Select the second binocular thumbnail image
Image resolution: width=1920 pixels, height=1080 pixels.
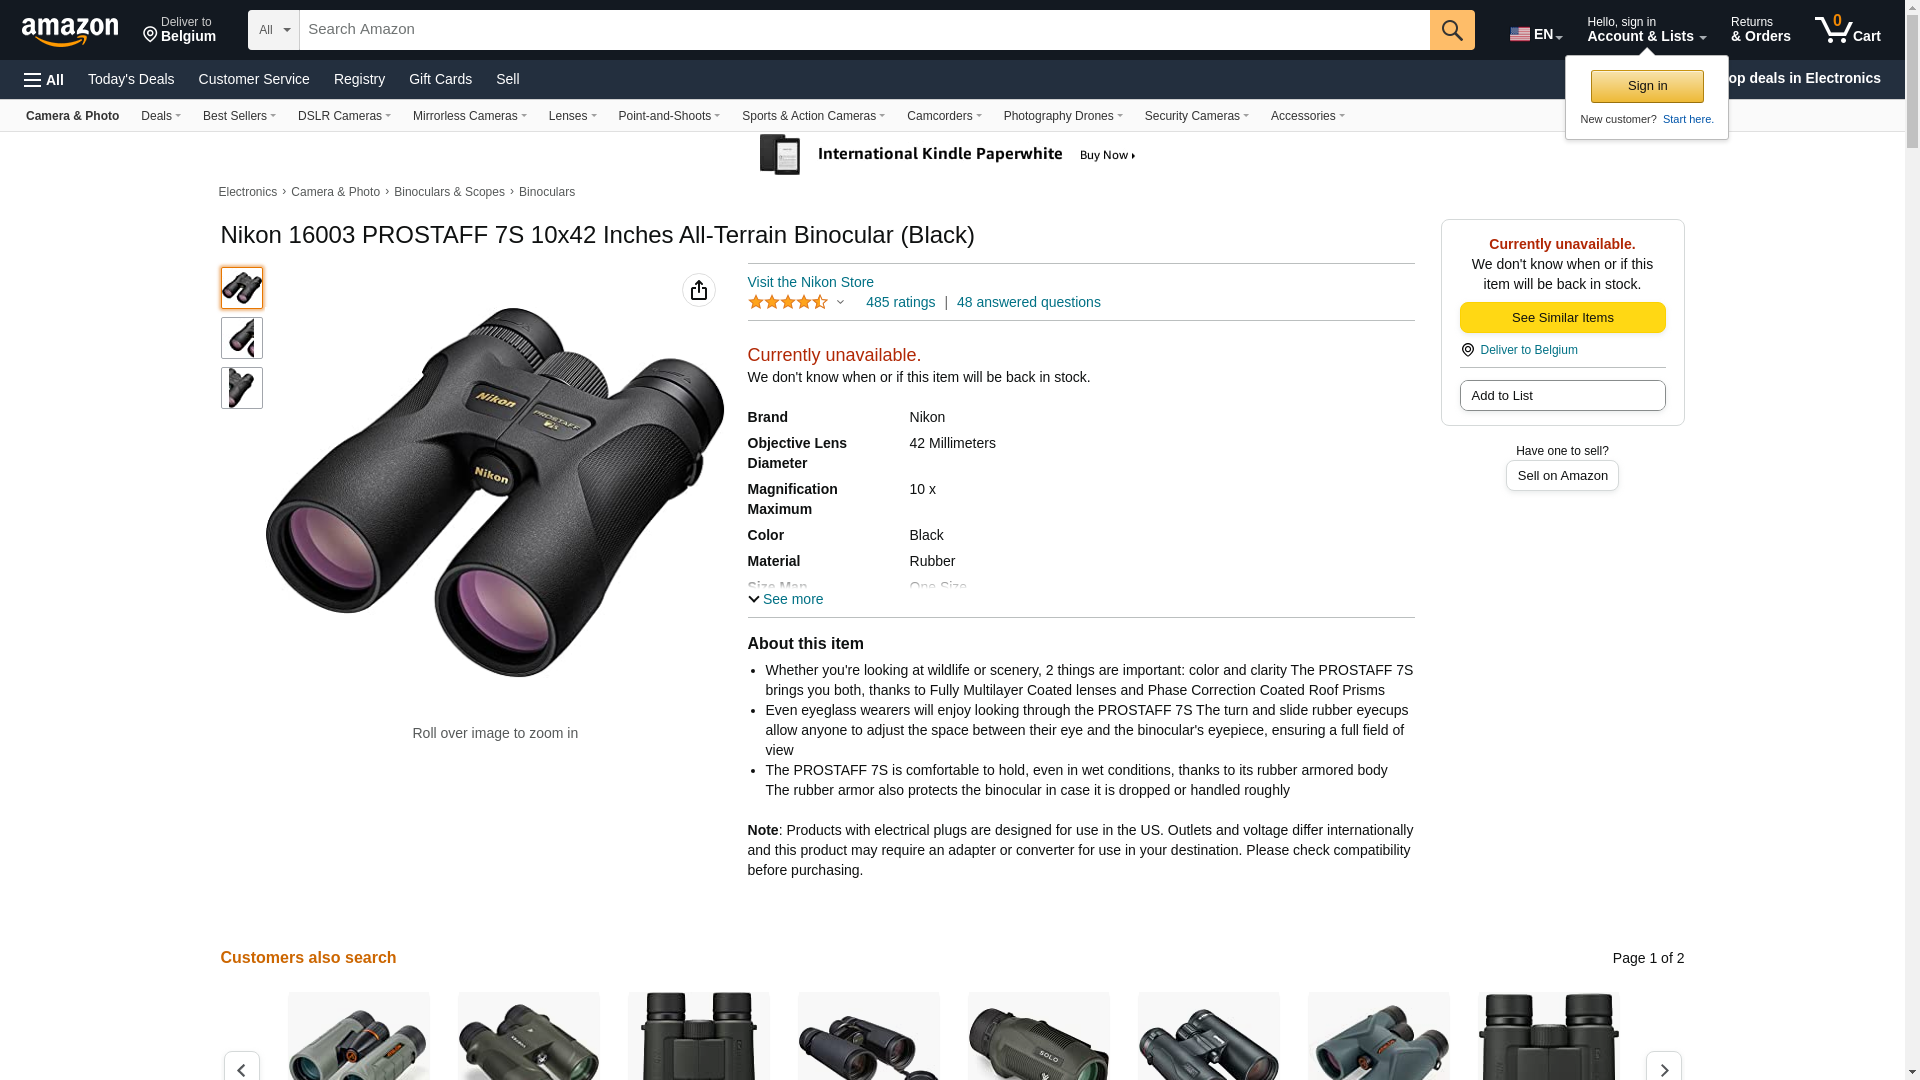point(242,338)
